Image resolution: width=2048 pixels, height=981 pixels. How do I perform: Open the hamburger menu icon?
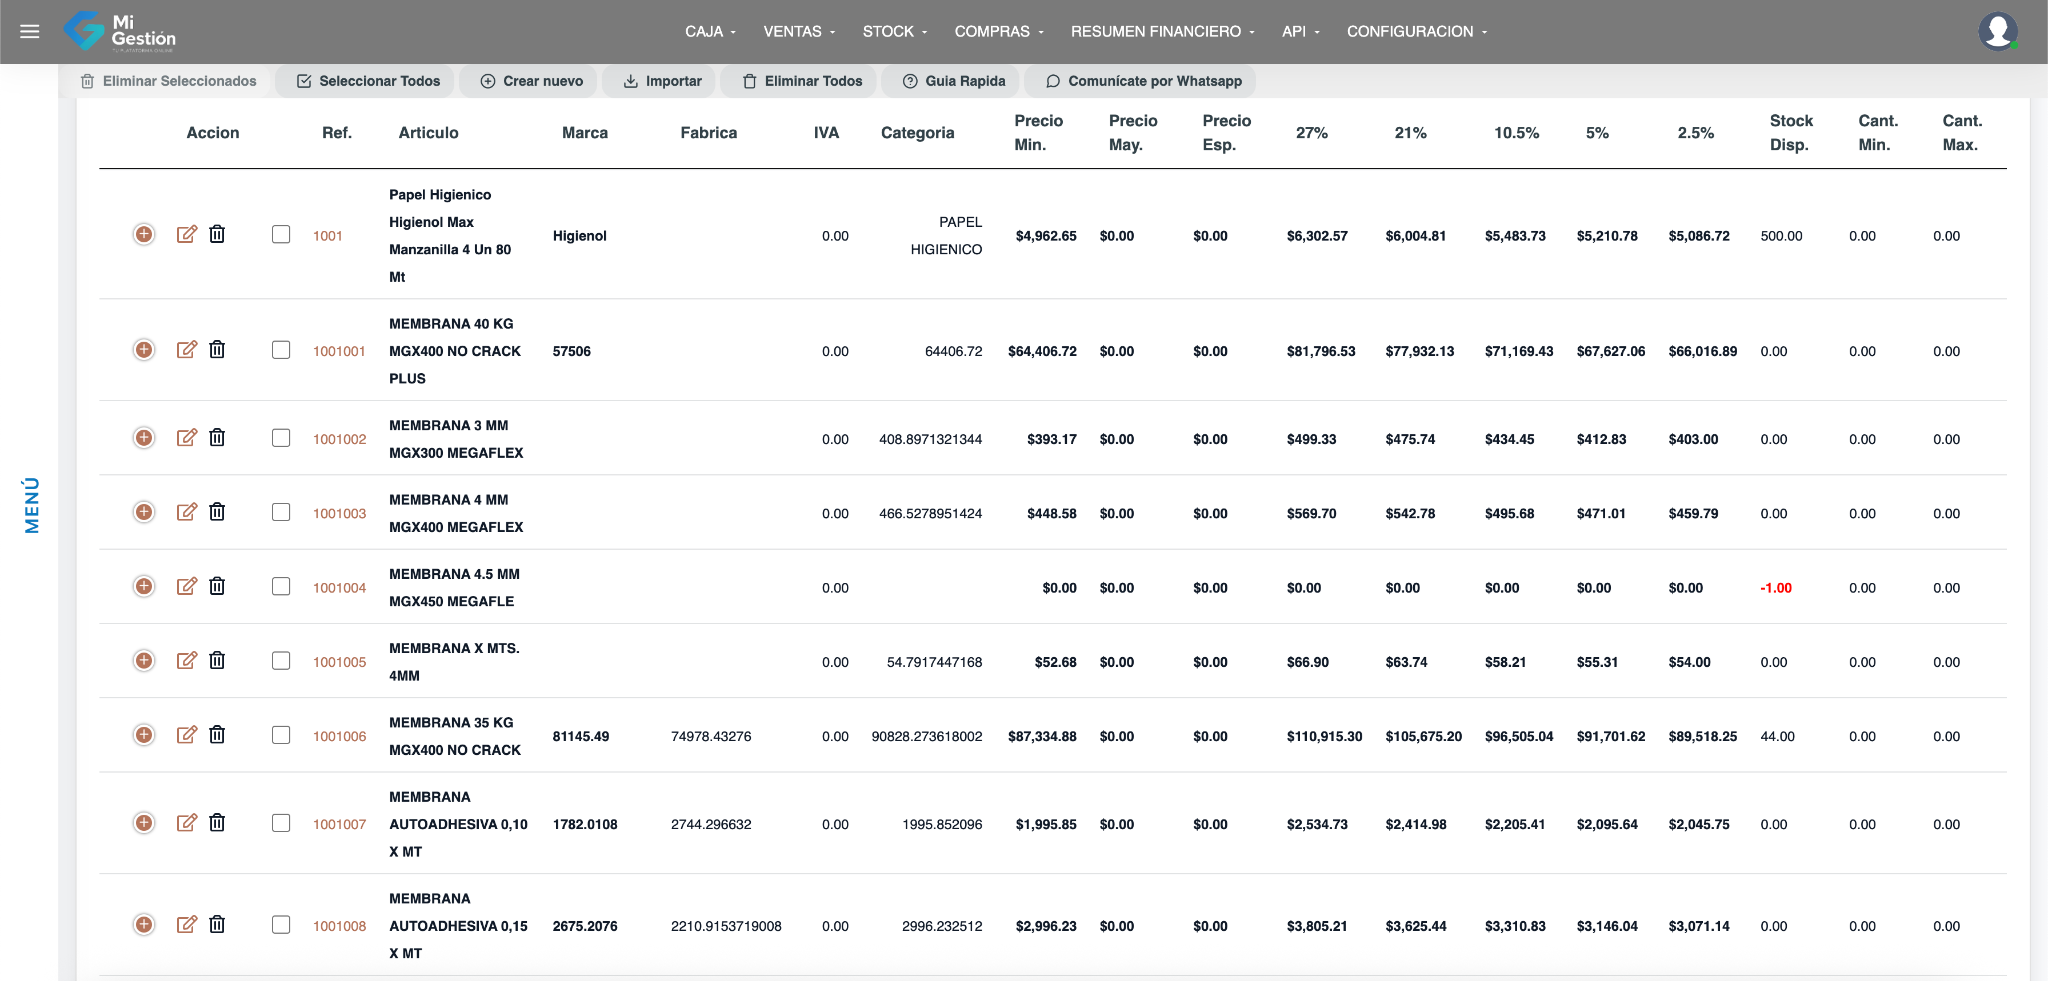[x=30, y=32]
